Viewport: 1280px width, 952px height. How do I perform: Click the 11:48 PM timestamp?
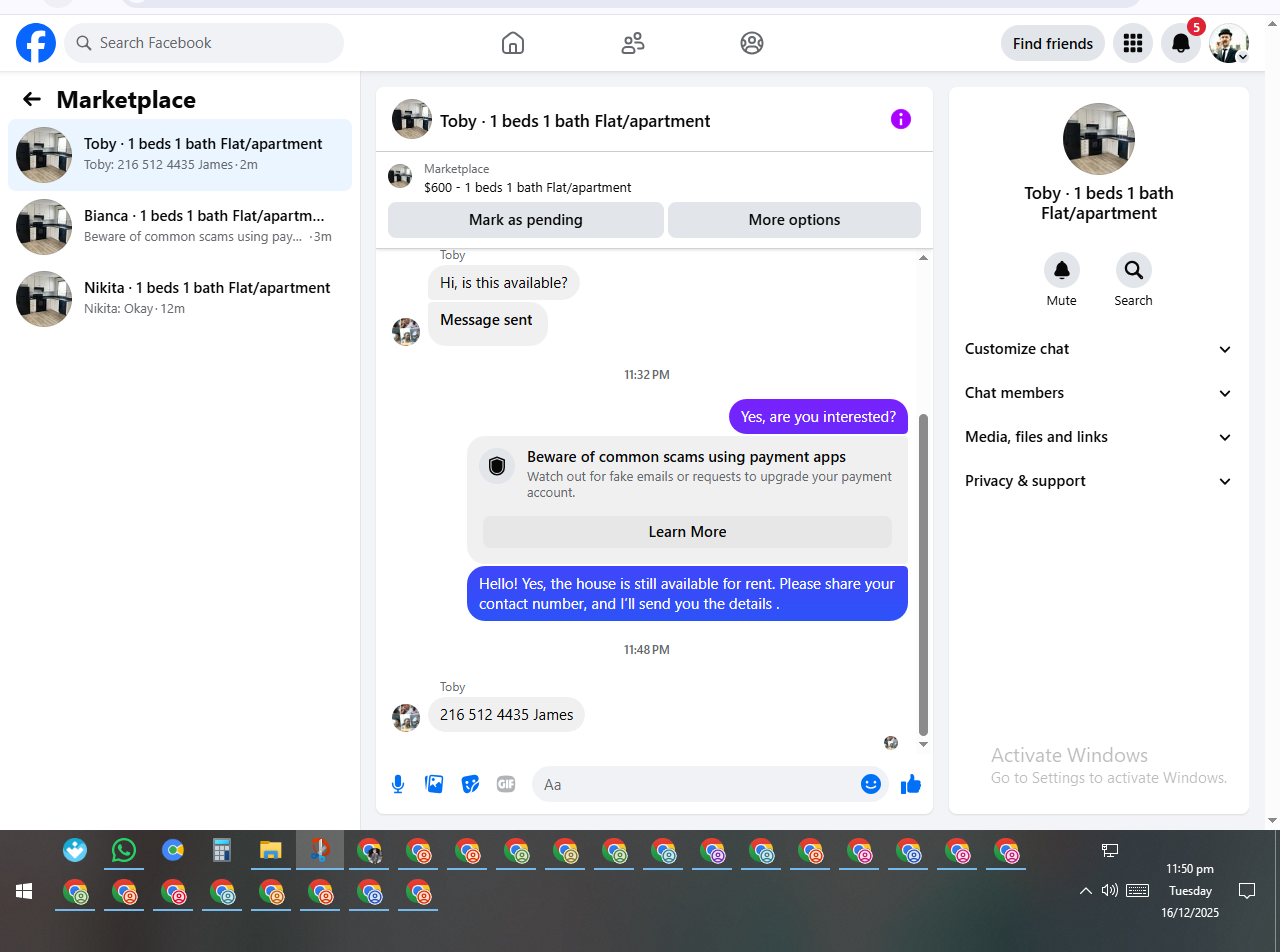[x=647, y=650]
